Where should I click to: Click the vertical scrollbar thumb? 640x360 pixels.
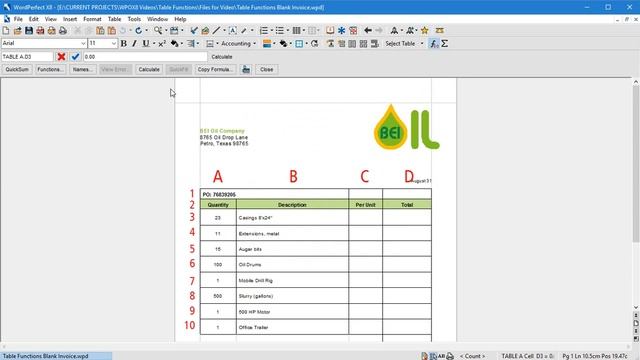pos(636,163)
